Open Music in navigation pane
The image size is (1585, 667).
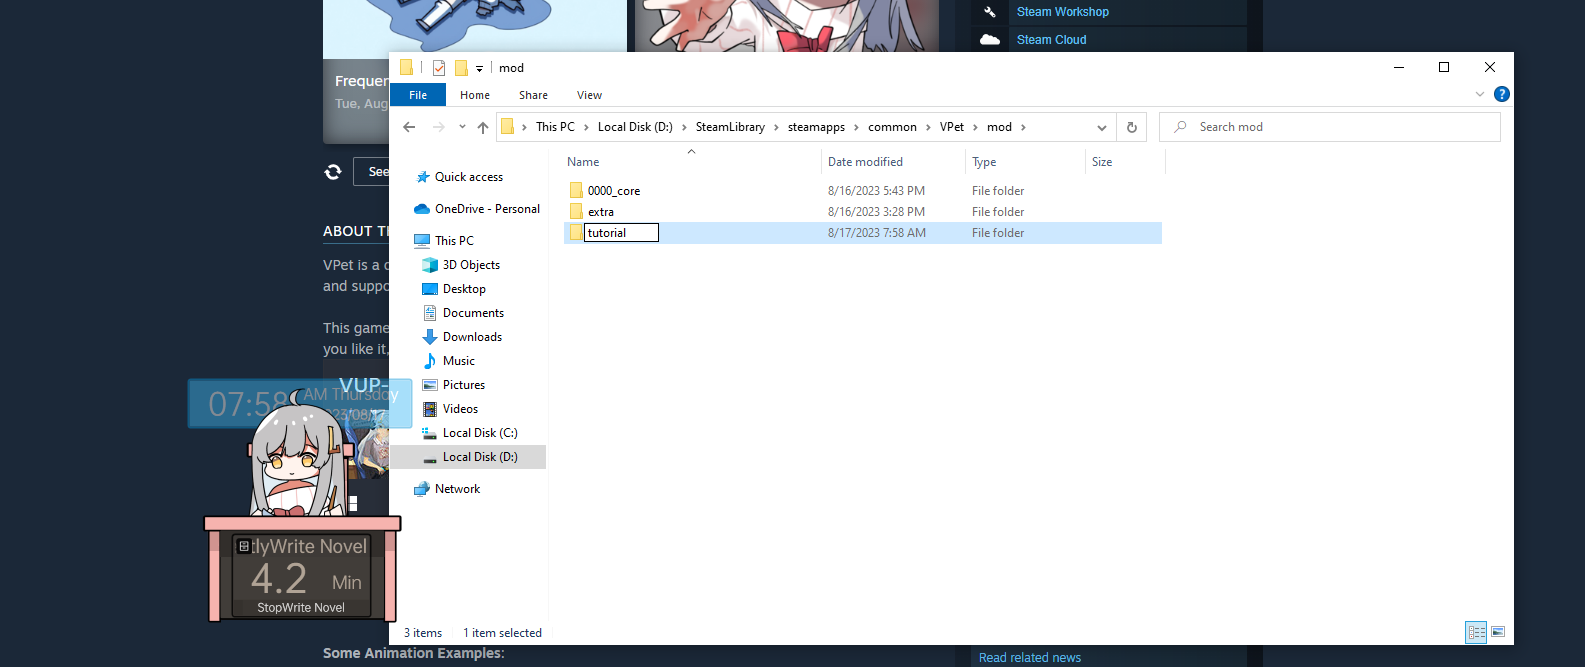click(459, 361)
